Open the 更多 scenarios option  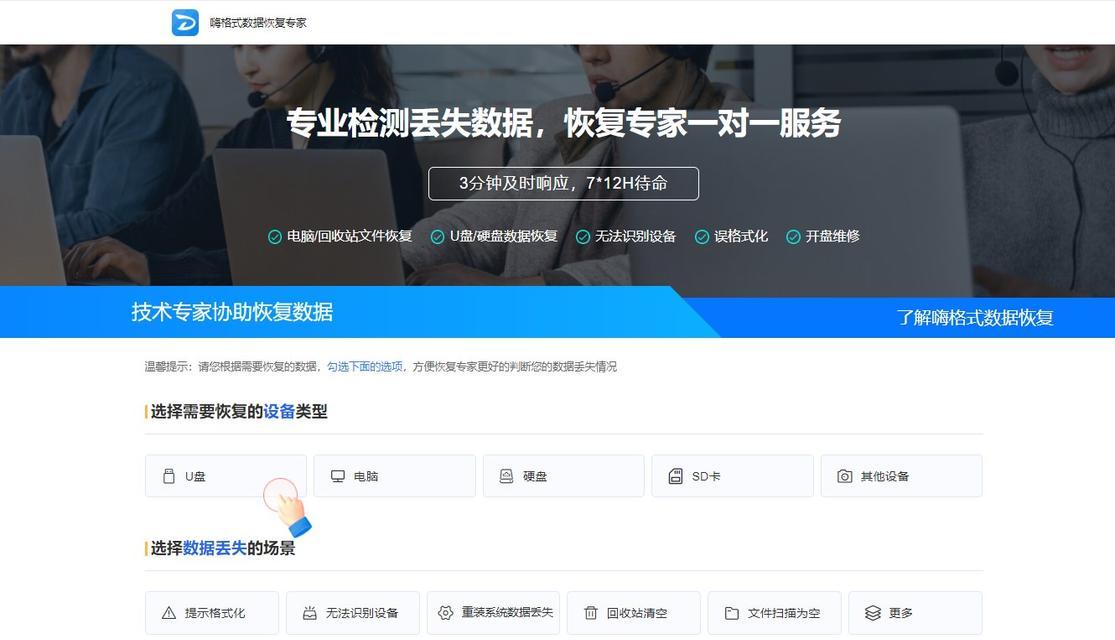[x=915, y=613]
